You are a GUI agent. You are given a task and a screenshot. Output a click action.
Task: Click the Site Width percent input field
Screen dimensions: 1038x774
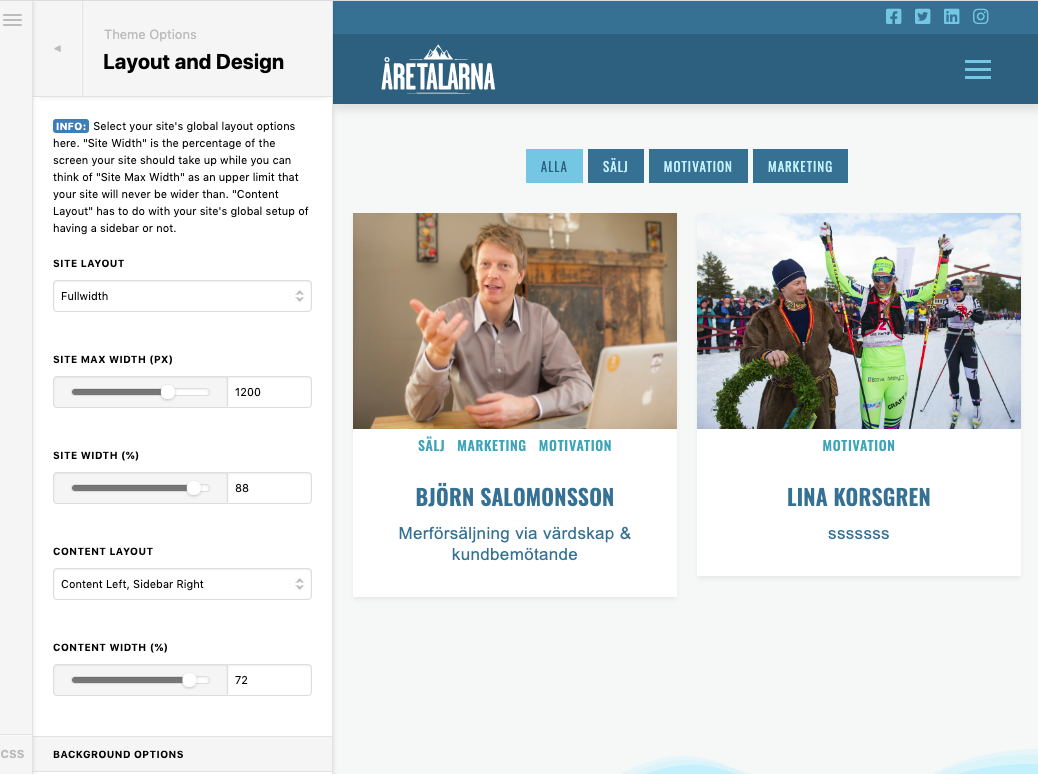pos(269,488)
